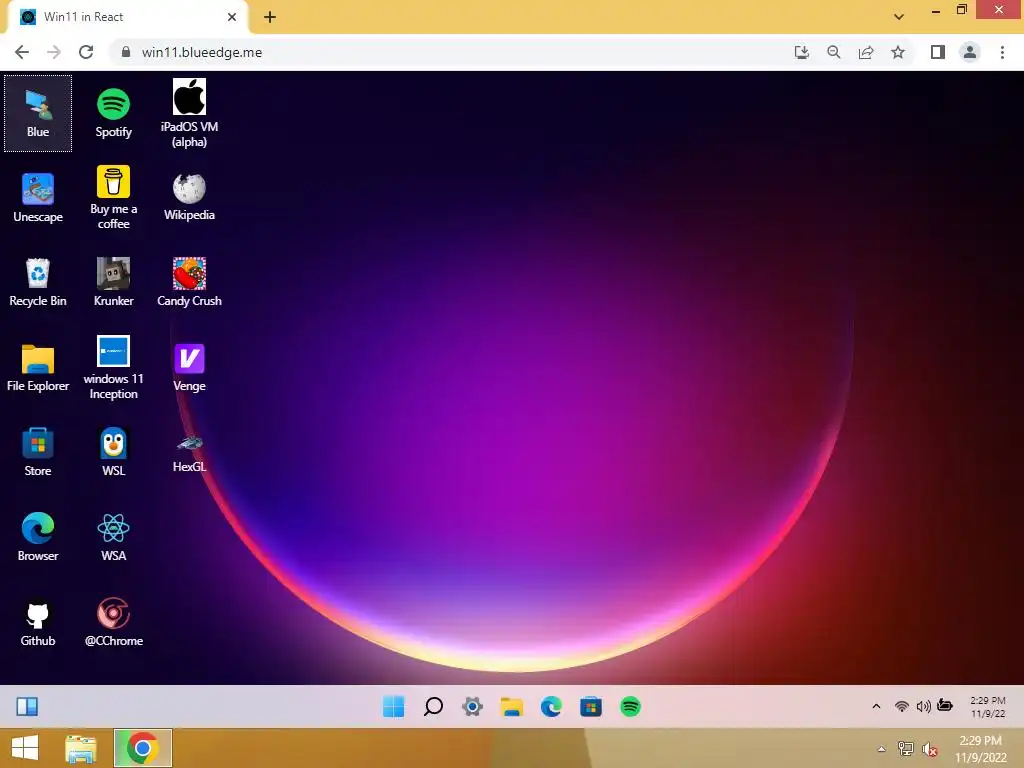
Task: Open host Windows Start button
Action: pos(25,748)
